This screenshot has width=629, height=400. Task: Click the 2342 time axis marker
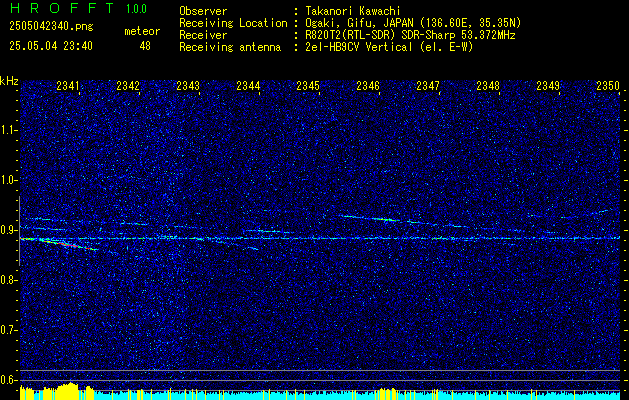(x=128, y=86)
